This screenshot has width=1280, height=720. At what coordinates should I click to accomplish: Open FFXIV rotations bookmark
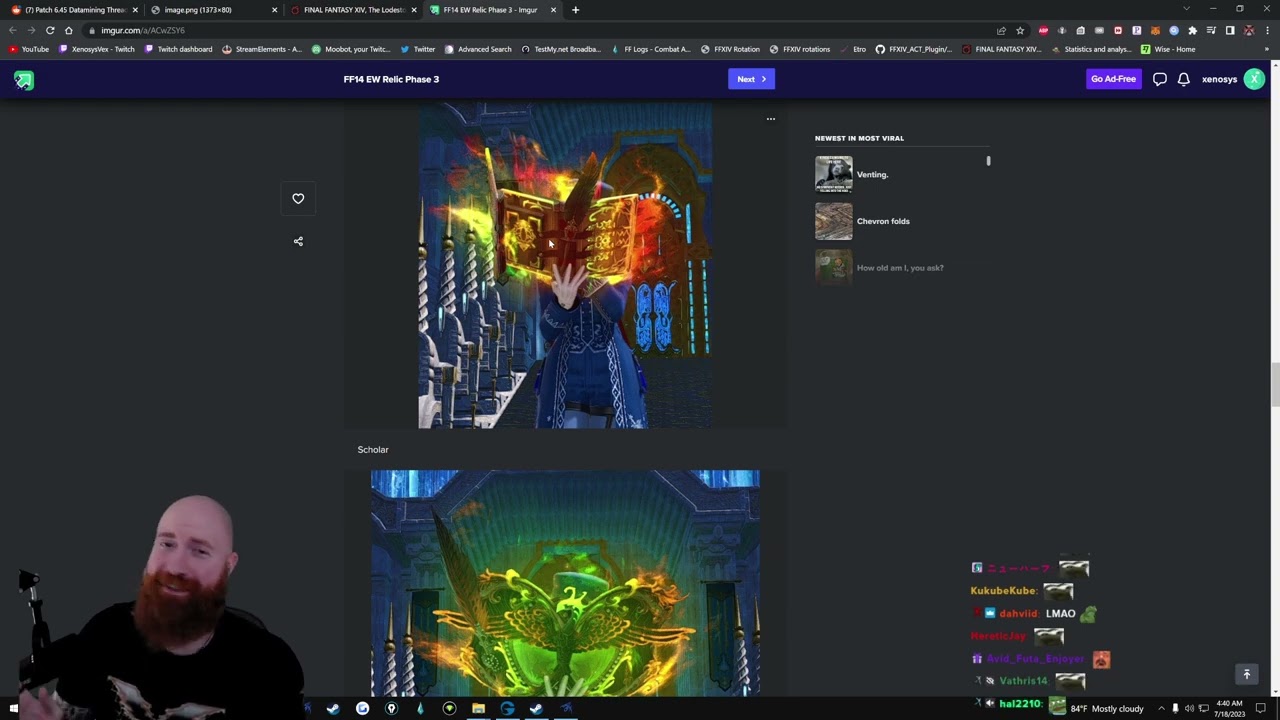(x=801, y=49)
